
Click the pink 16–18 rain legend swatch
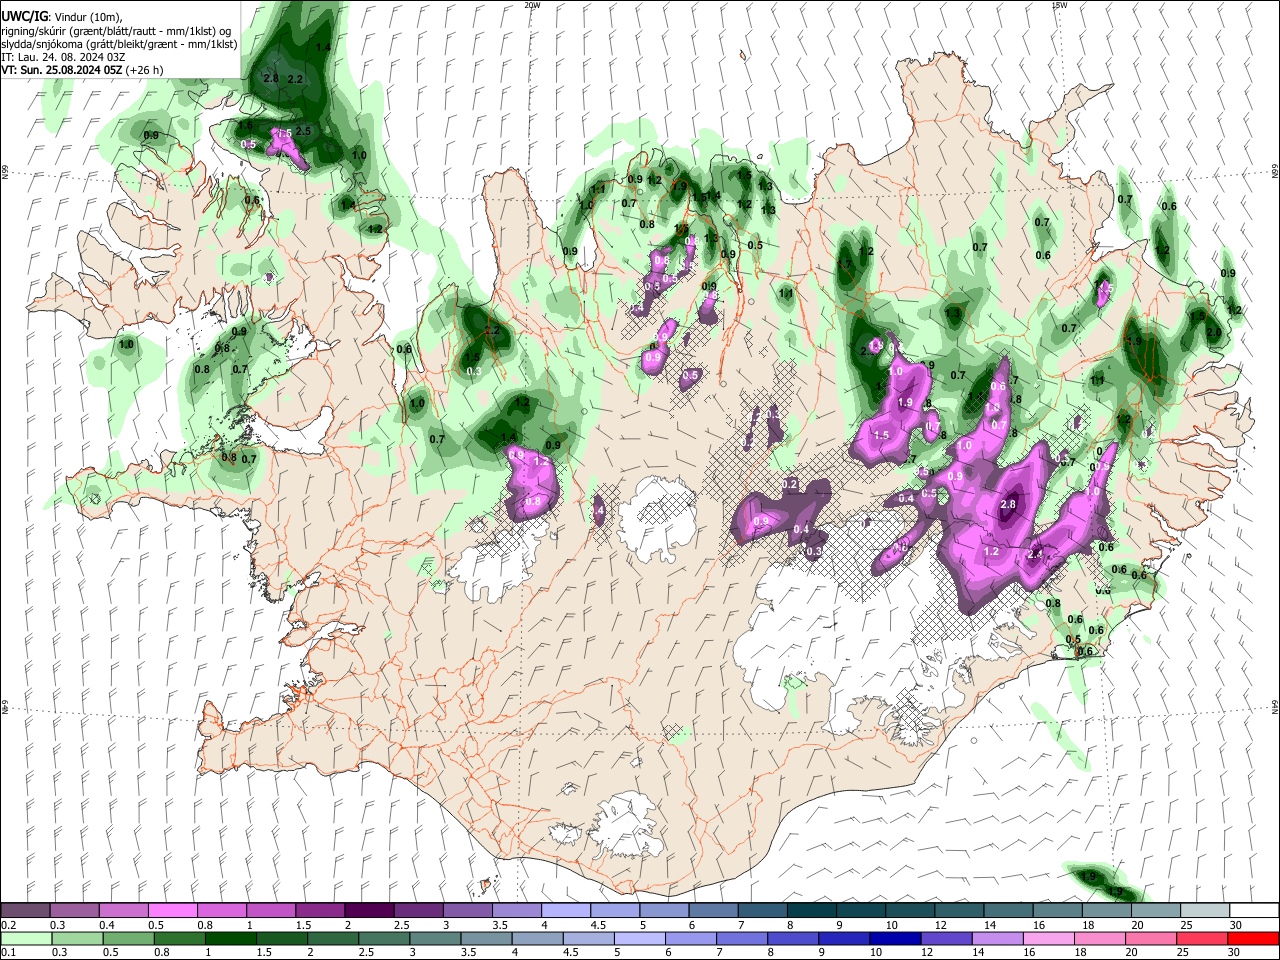(x=1047, y=938)
